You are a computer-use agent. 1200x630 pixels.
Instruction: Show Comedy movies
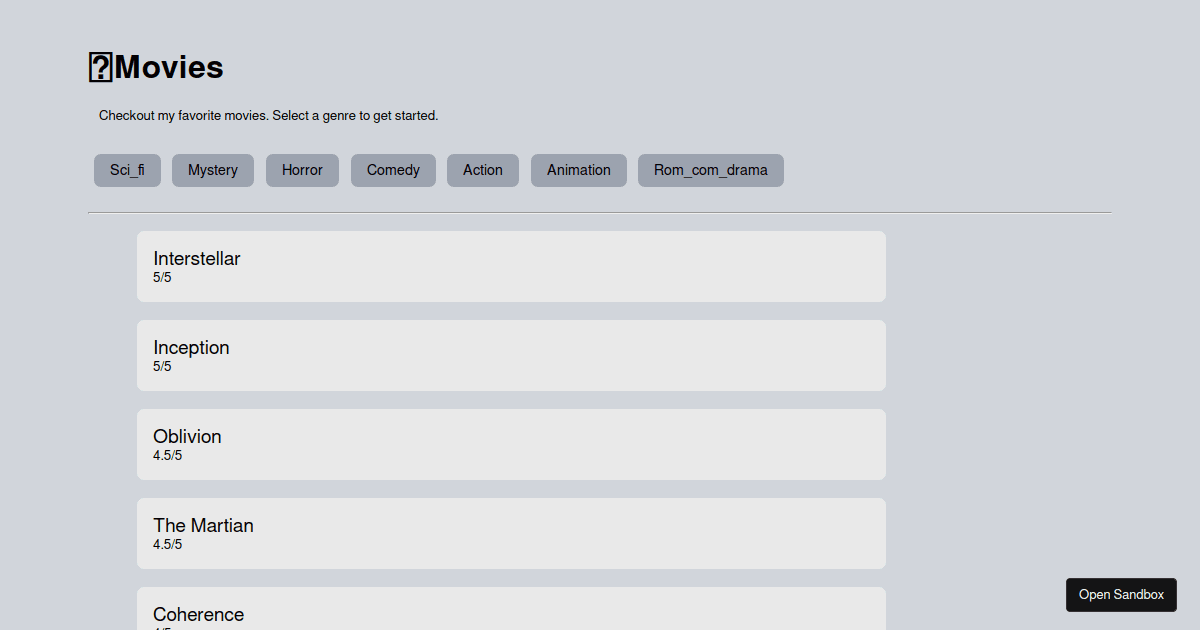pyautogui.click(x=393, y=170)
